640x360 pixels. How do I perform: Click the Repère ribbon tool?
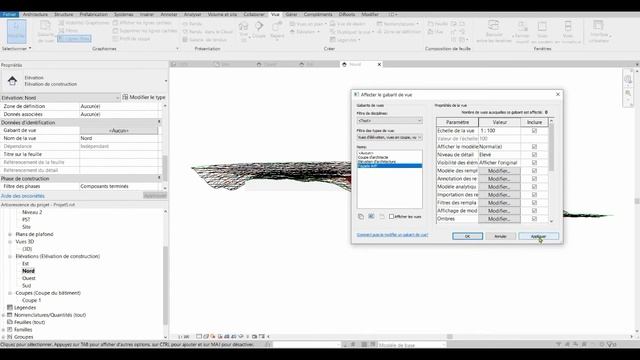(x=277, y=31)
